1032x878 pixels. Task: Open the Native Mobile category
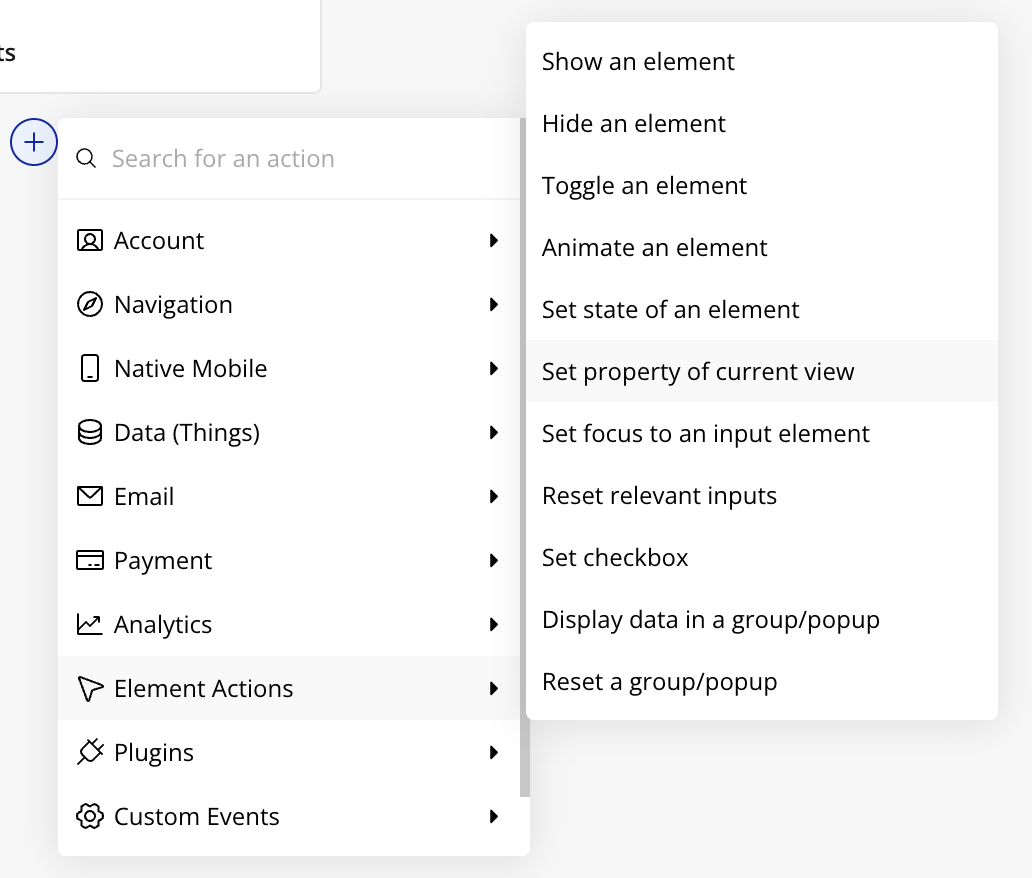pyautogui.click(x=289, y=369)
